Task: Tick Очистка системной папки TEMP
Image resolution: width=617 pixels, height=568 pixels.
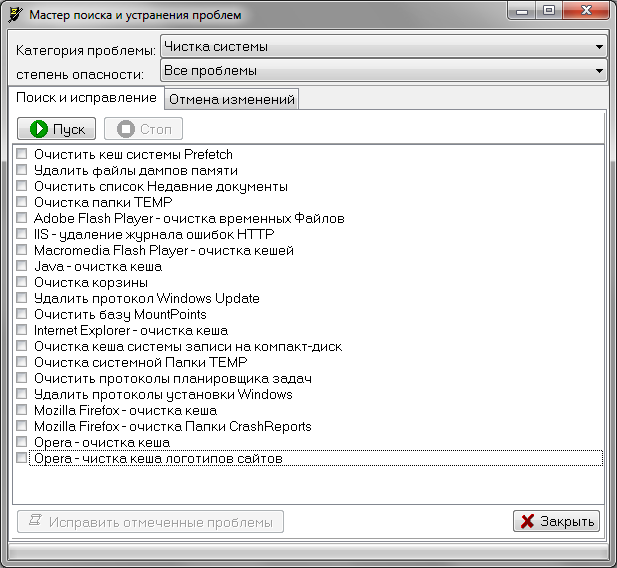Action: tap(22, 362)
